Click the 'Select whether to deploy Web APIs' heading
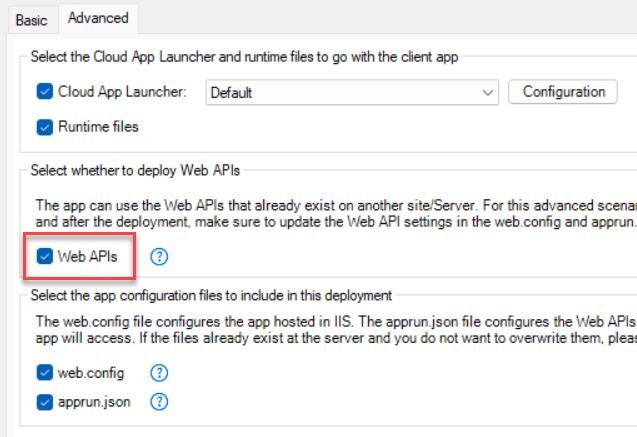 133,171
